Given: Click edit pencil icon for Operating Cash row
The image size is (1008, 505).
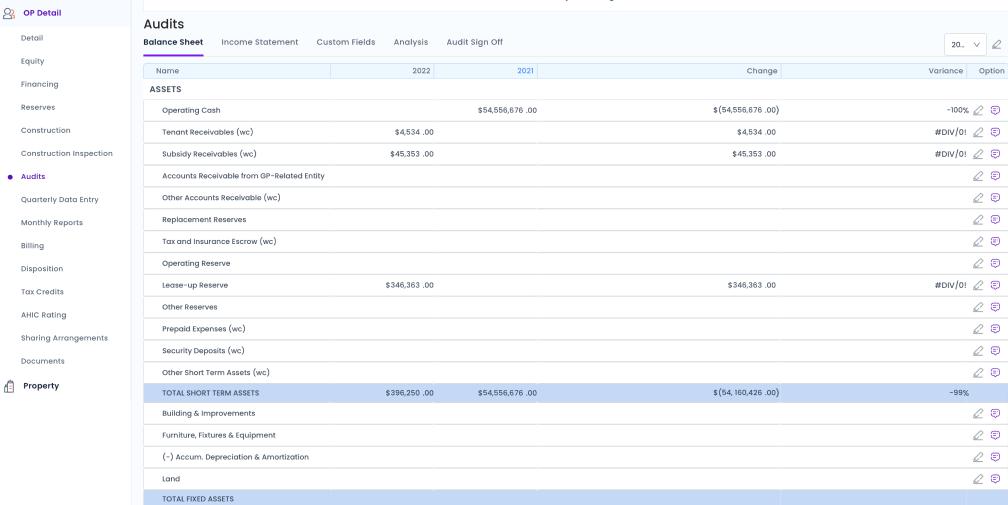Looking at the screenshot, I should tap(978, 110).
